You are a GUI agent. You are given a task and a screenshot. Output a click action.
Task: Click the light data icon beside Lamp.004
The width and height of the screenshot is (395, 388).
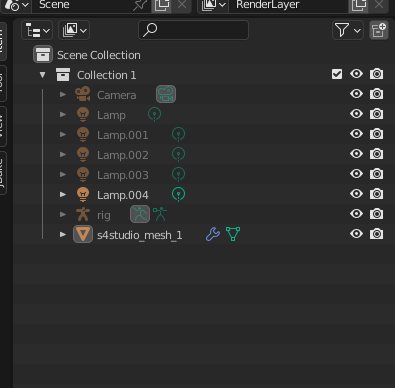tap(178, 194)
